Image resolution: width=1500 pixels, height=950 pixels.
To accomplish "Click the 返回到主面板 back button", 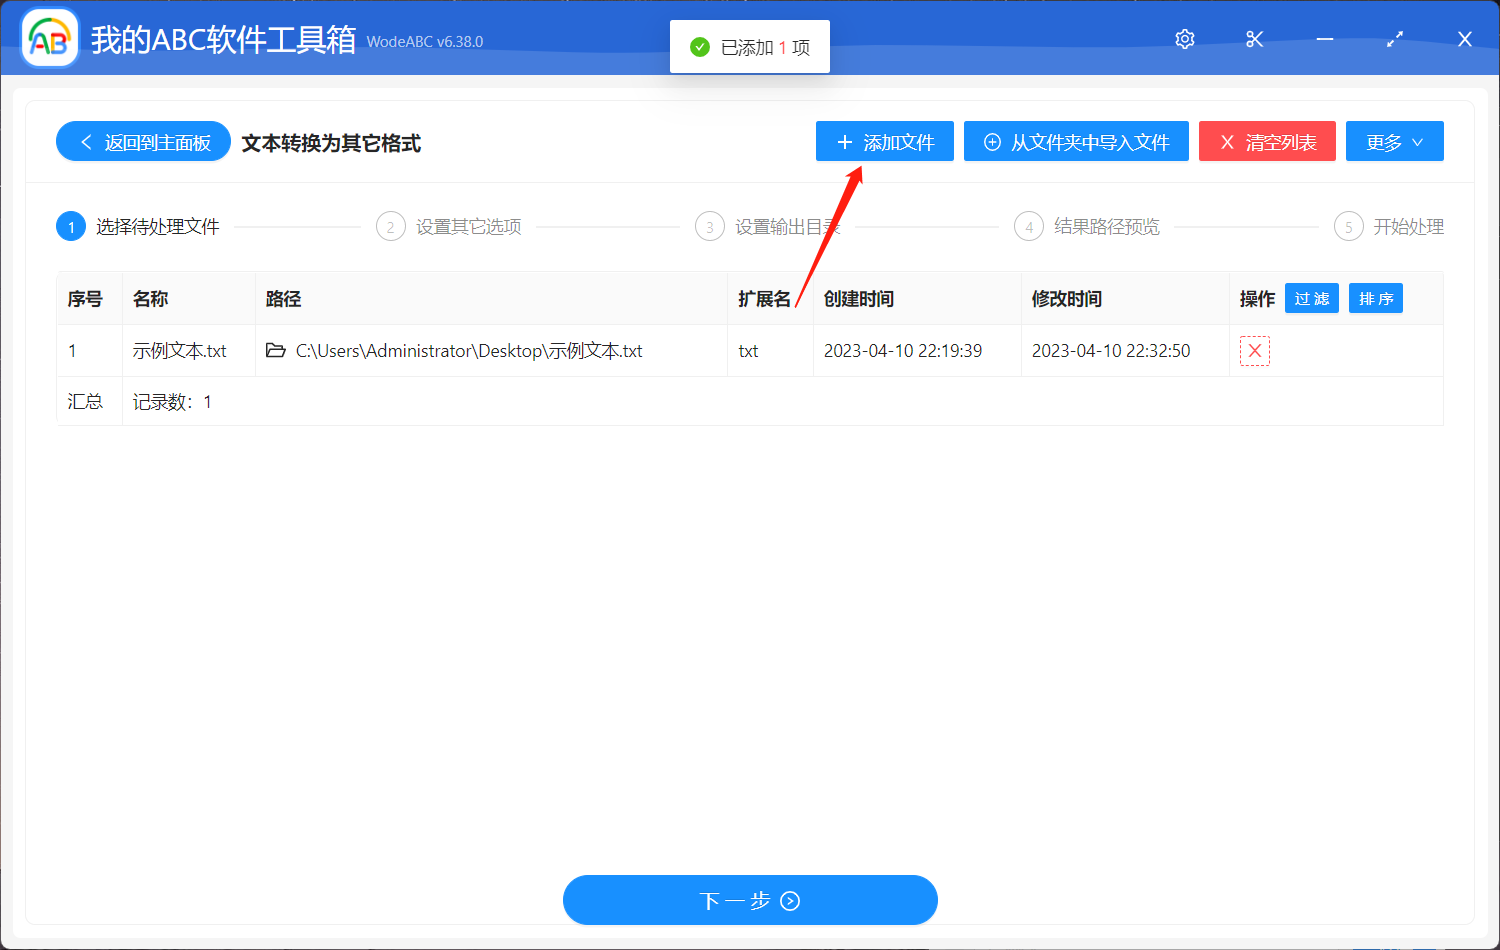I will [143, 141].
